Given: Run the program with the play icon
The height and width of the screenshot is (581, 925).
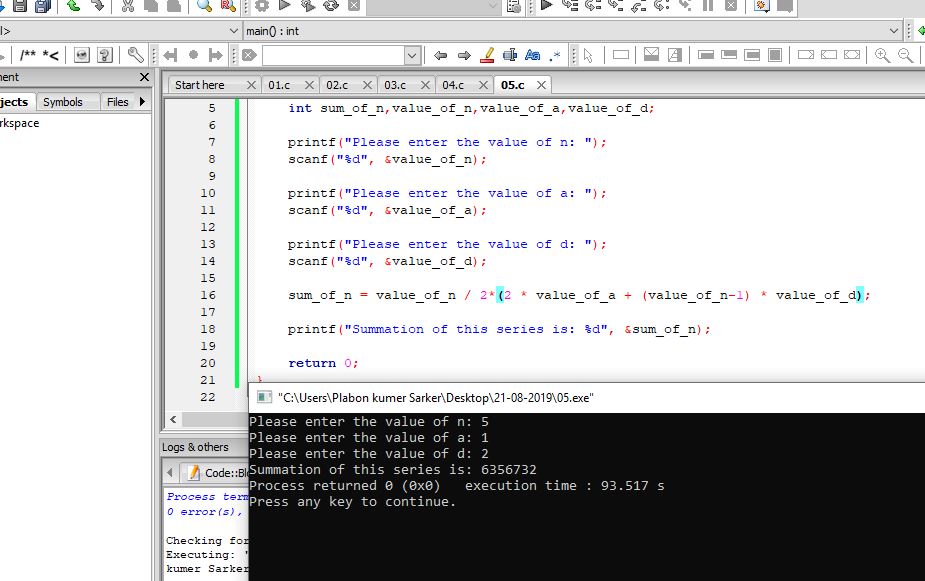Looking at the screenshot, I should click(x=284, y=6).
